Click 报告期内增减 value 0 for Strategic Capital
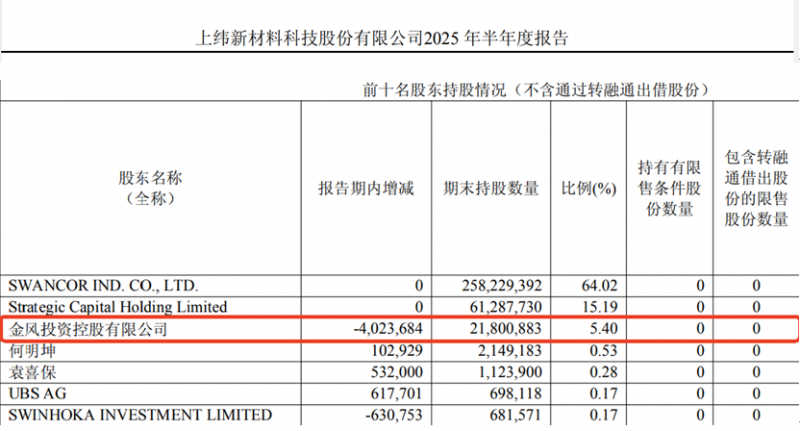 pos(419,307)
